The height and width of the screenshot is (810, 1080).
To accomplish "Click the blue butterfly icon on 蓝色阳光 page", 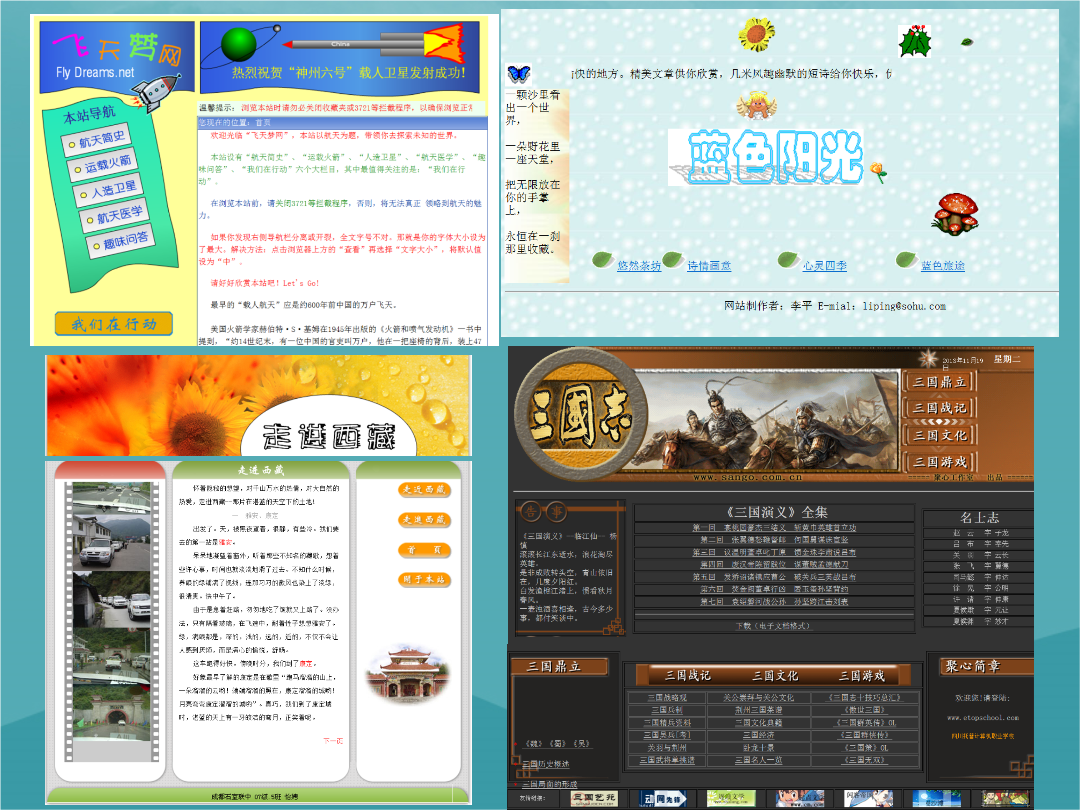I will pyautogui.click(x=518, y=73).
